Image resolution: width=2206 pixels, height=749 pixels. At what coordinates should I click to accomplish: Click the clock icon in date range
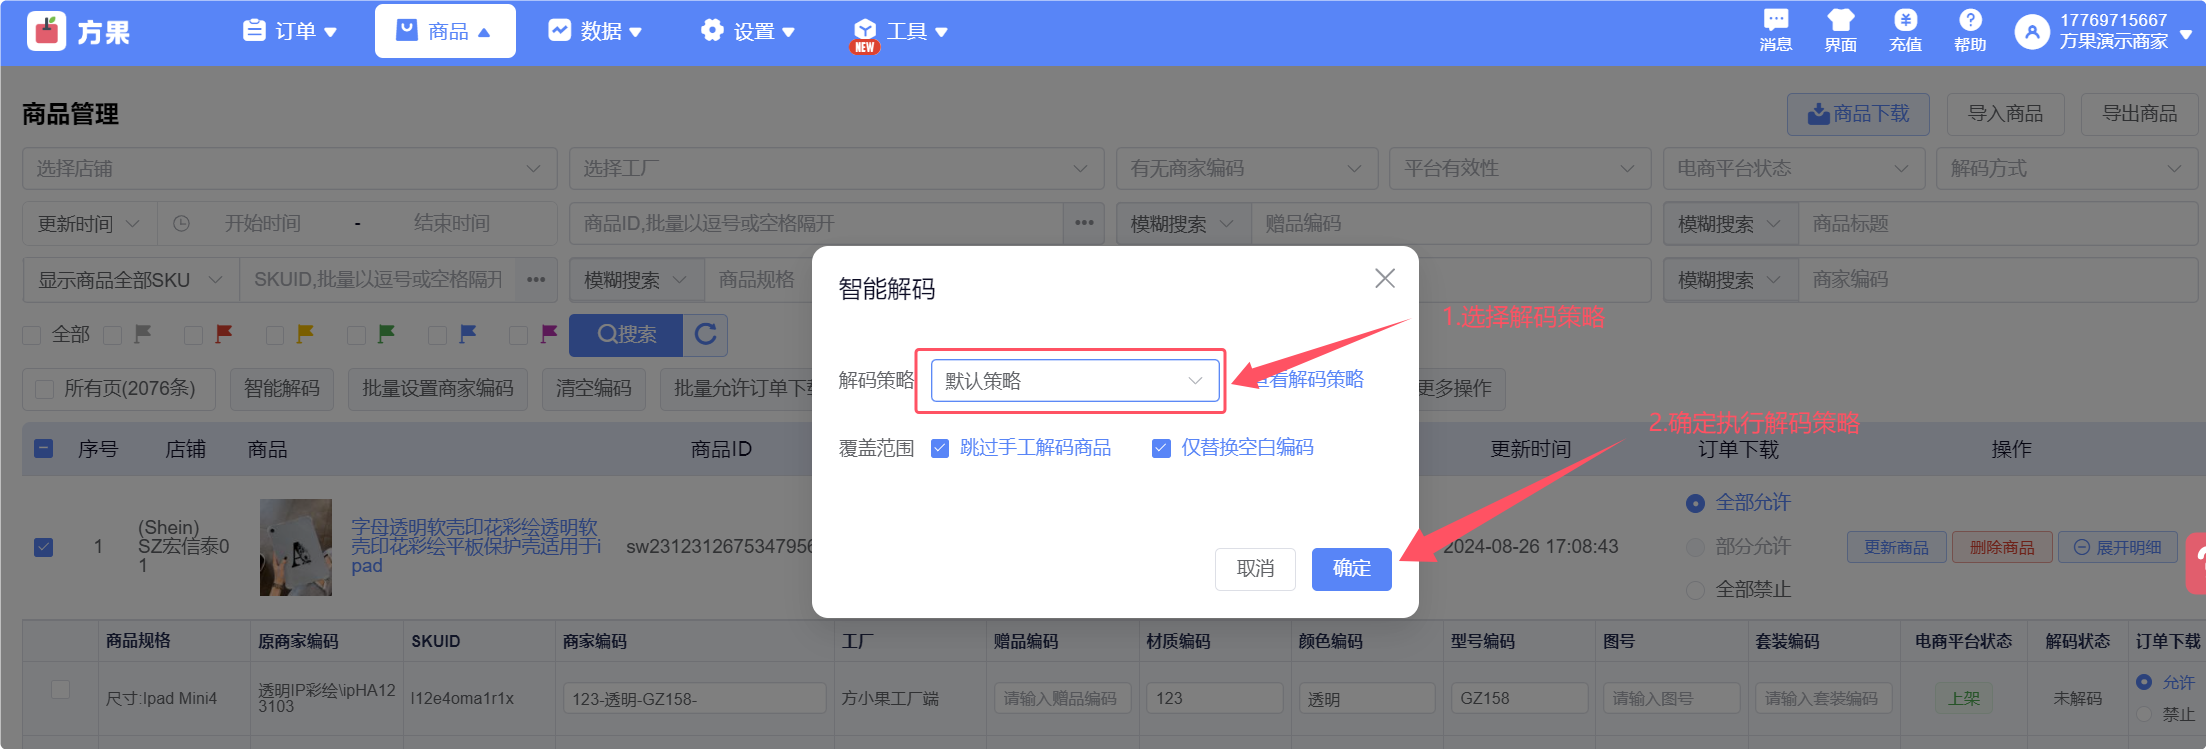point(181,224)
